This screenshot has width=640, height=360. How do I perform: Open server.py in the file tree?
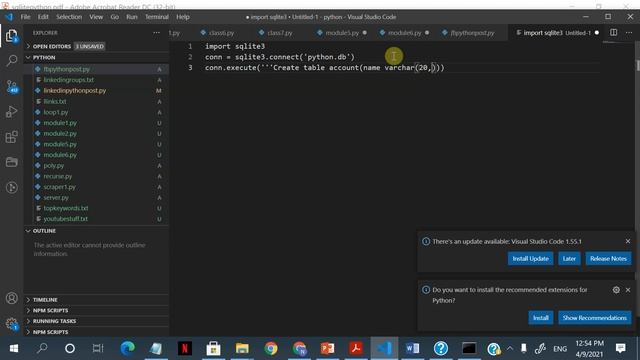96,198
